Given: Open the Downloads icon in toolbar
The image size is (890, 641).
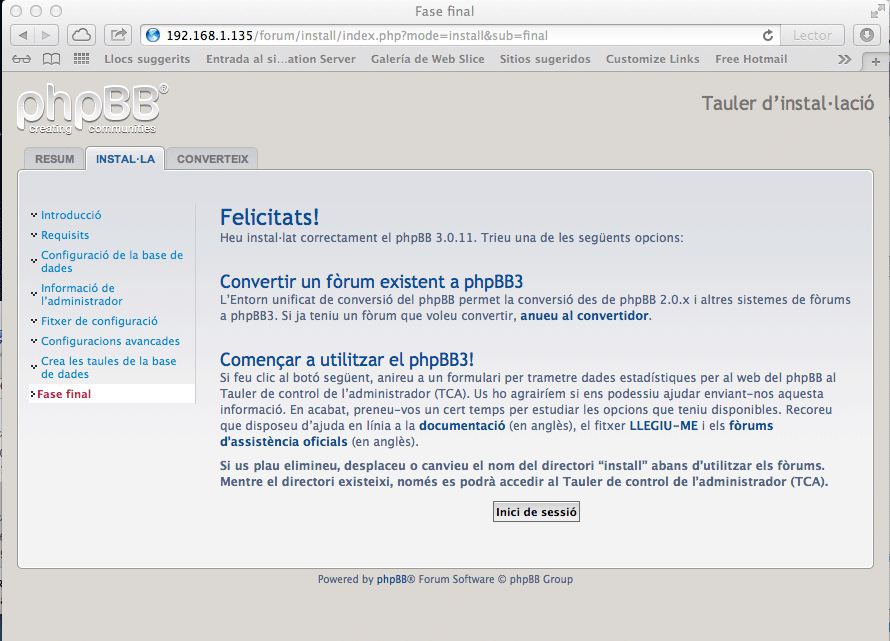Looking at the screenshot, I should [867, 35].
